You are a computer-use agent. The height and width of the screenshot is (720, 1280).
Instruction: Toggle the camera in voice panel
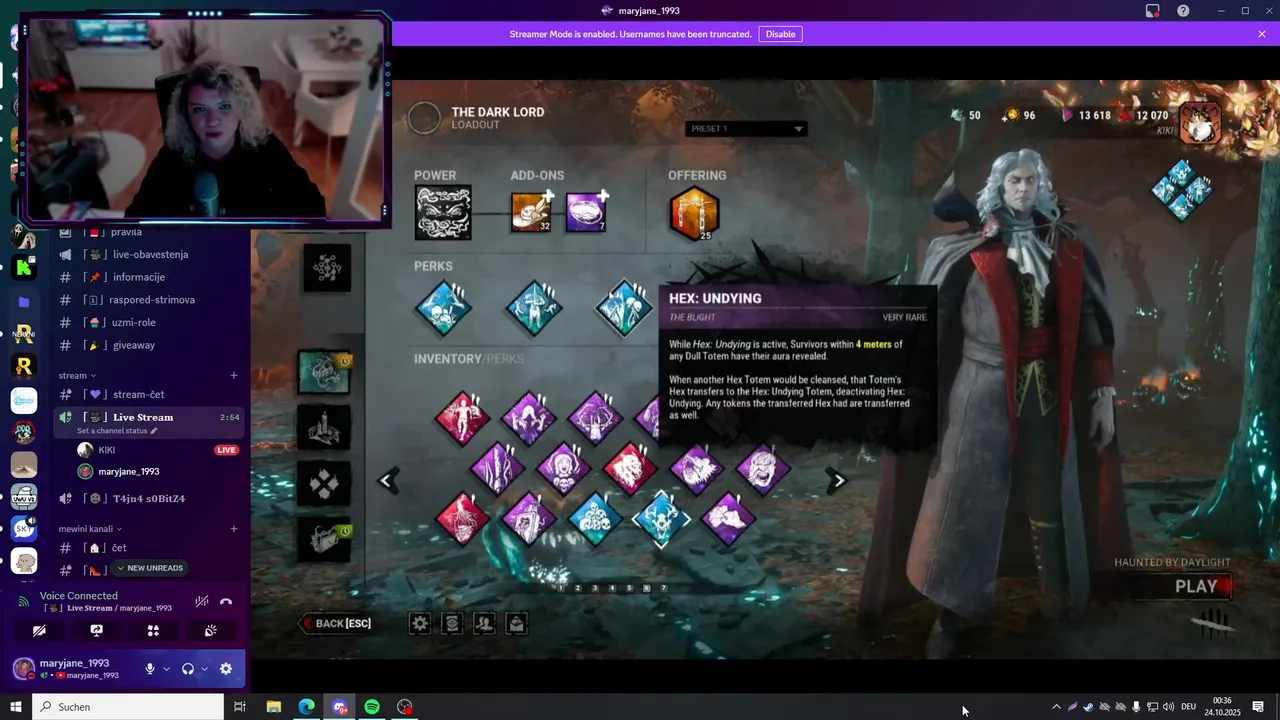39,630
